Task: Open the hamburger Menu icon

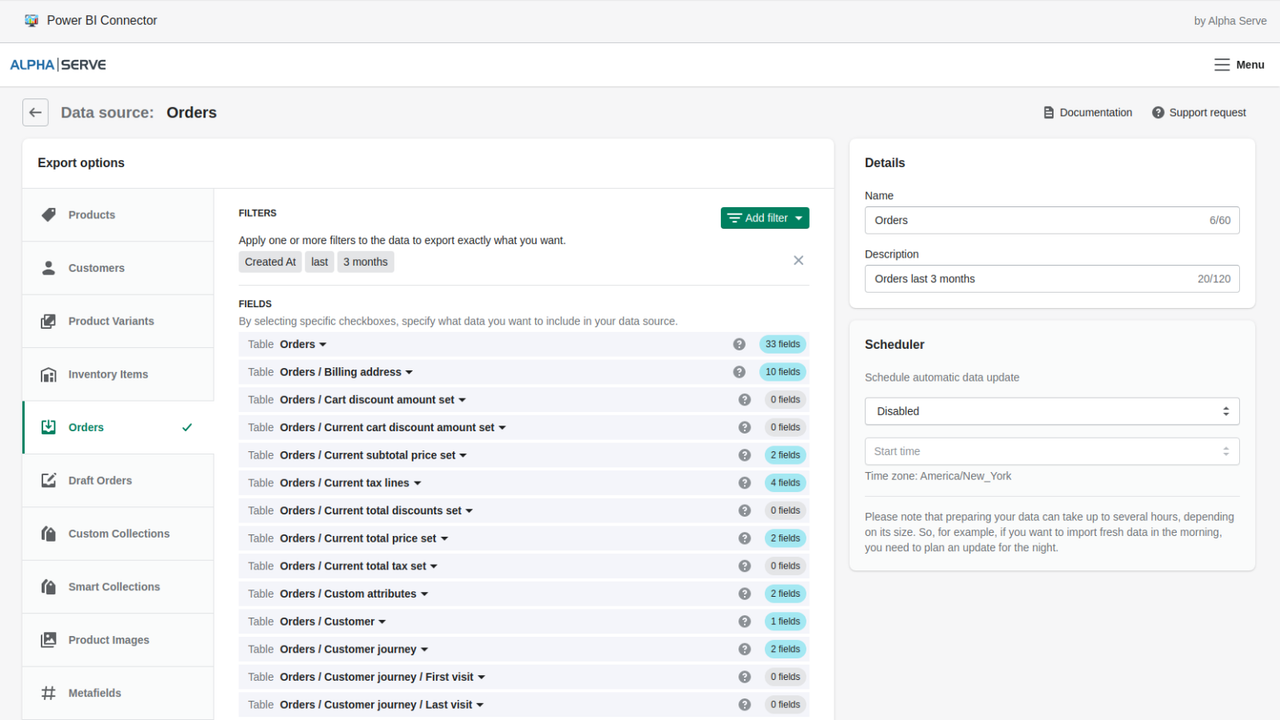Action: [1222, 65]
